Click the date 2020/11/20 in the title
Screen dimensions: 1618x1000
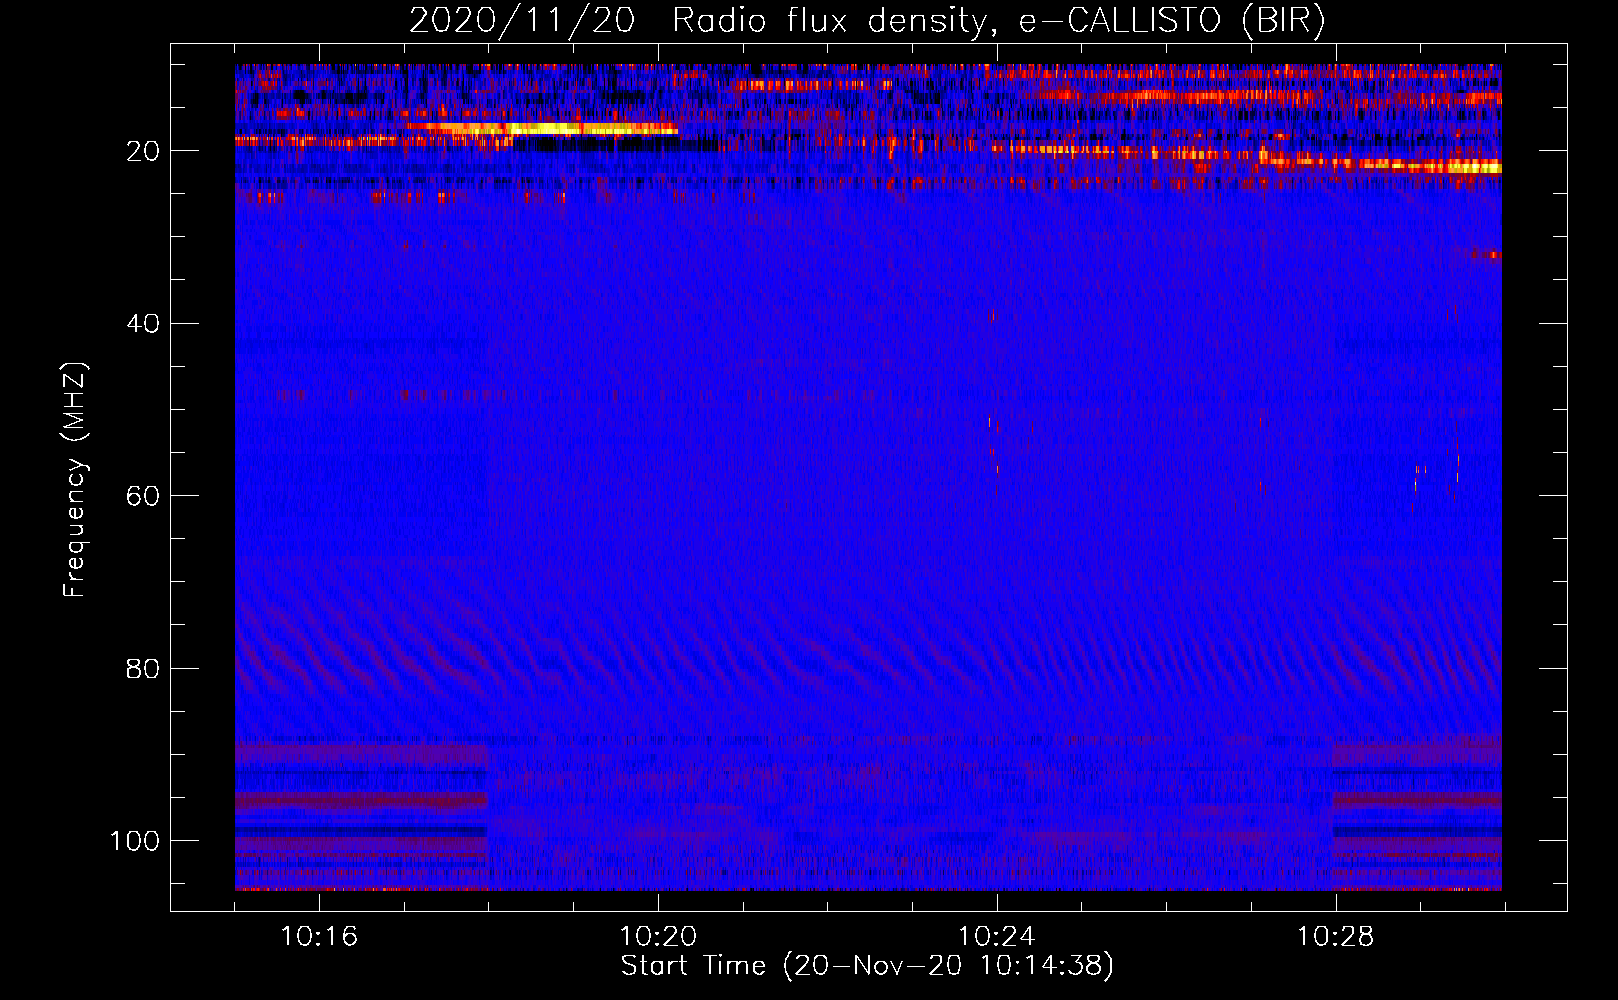(x=522, y=21)
